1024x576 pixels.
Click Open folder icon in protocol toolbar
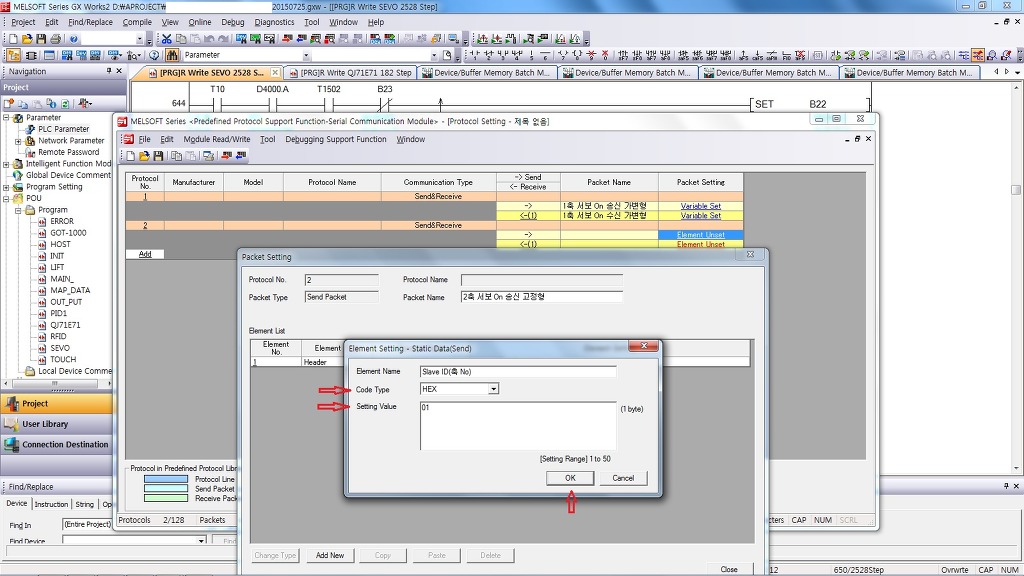tap(144, 156)
